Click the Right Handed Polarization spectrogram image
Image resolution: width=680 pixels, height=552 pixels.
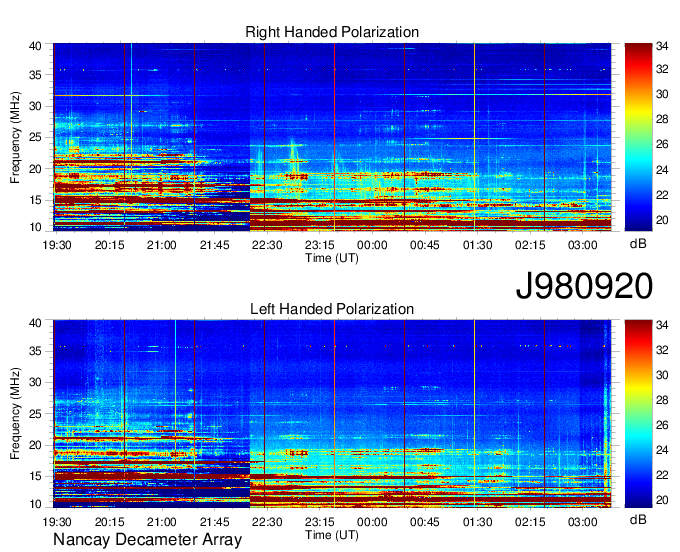332,137
